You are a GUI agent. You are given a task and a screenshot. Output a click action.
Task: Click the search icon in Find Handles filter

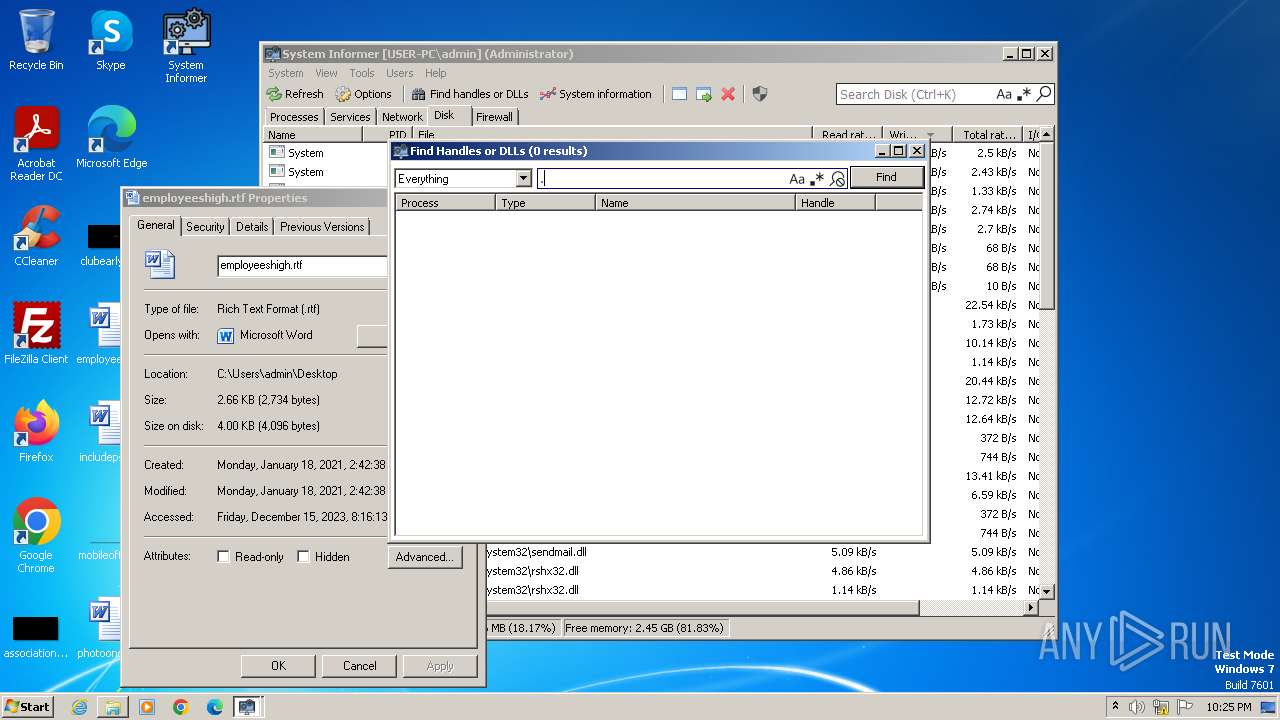(x=838, y=179)
